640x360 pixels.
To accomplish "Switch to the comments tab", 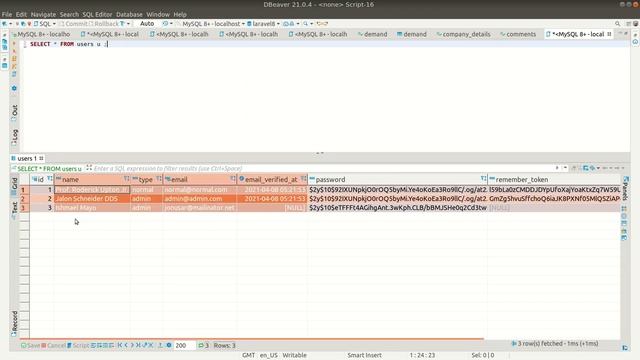I will pyautogui.click(x=518, y=34).
